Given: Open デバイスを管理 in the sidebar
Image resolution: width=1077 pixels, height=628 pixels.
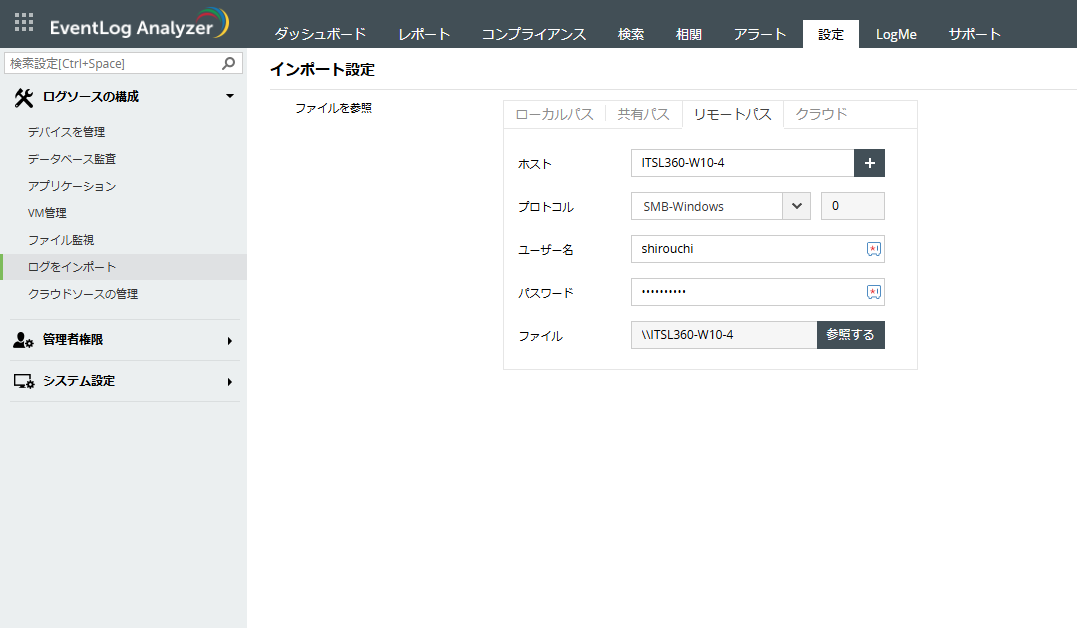Looking at the screenshot, I should [66, 132].
